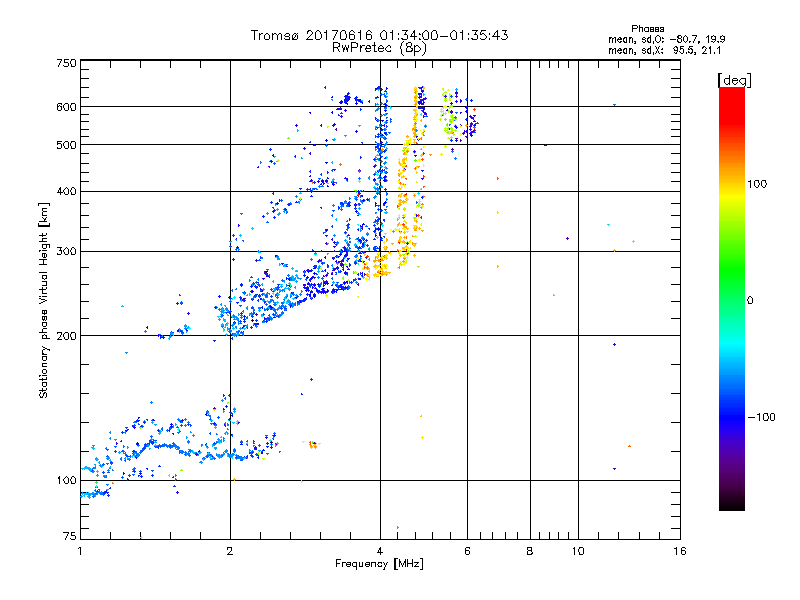Screen dimensions: 800x600
Task: Click the y-axis tick label '600'
Action: pos(67,107)
